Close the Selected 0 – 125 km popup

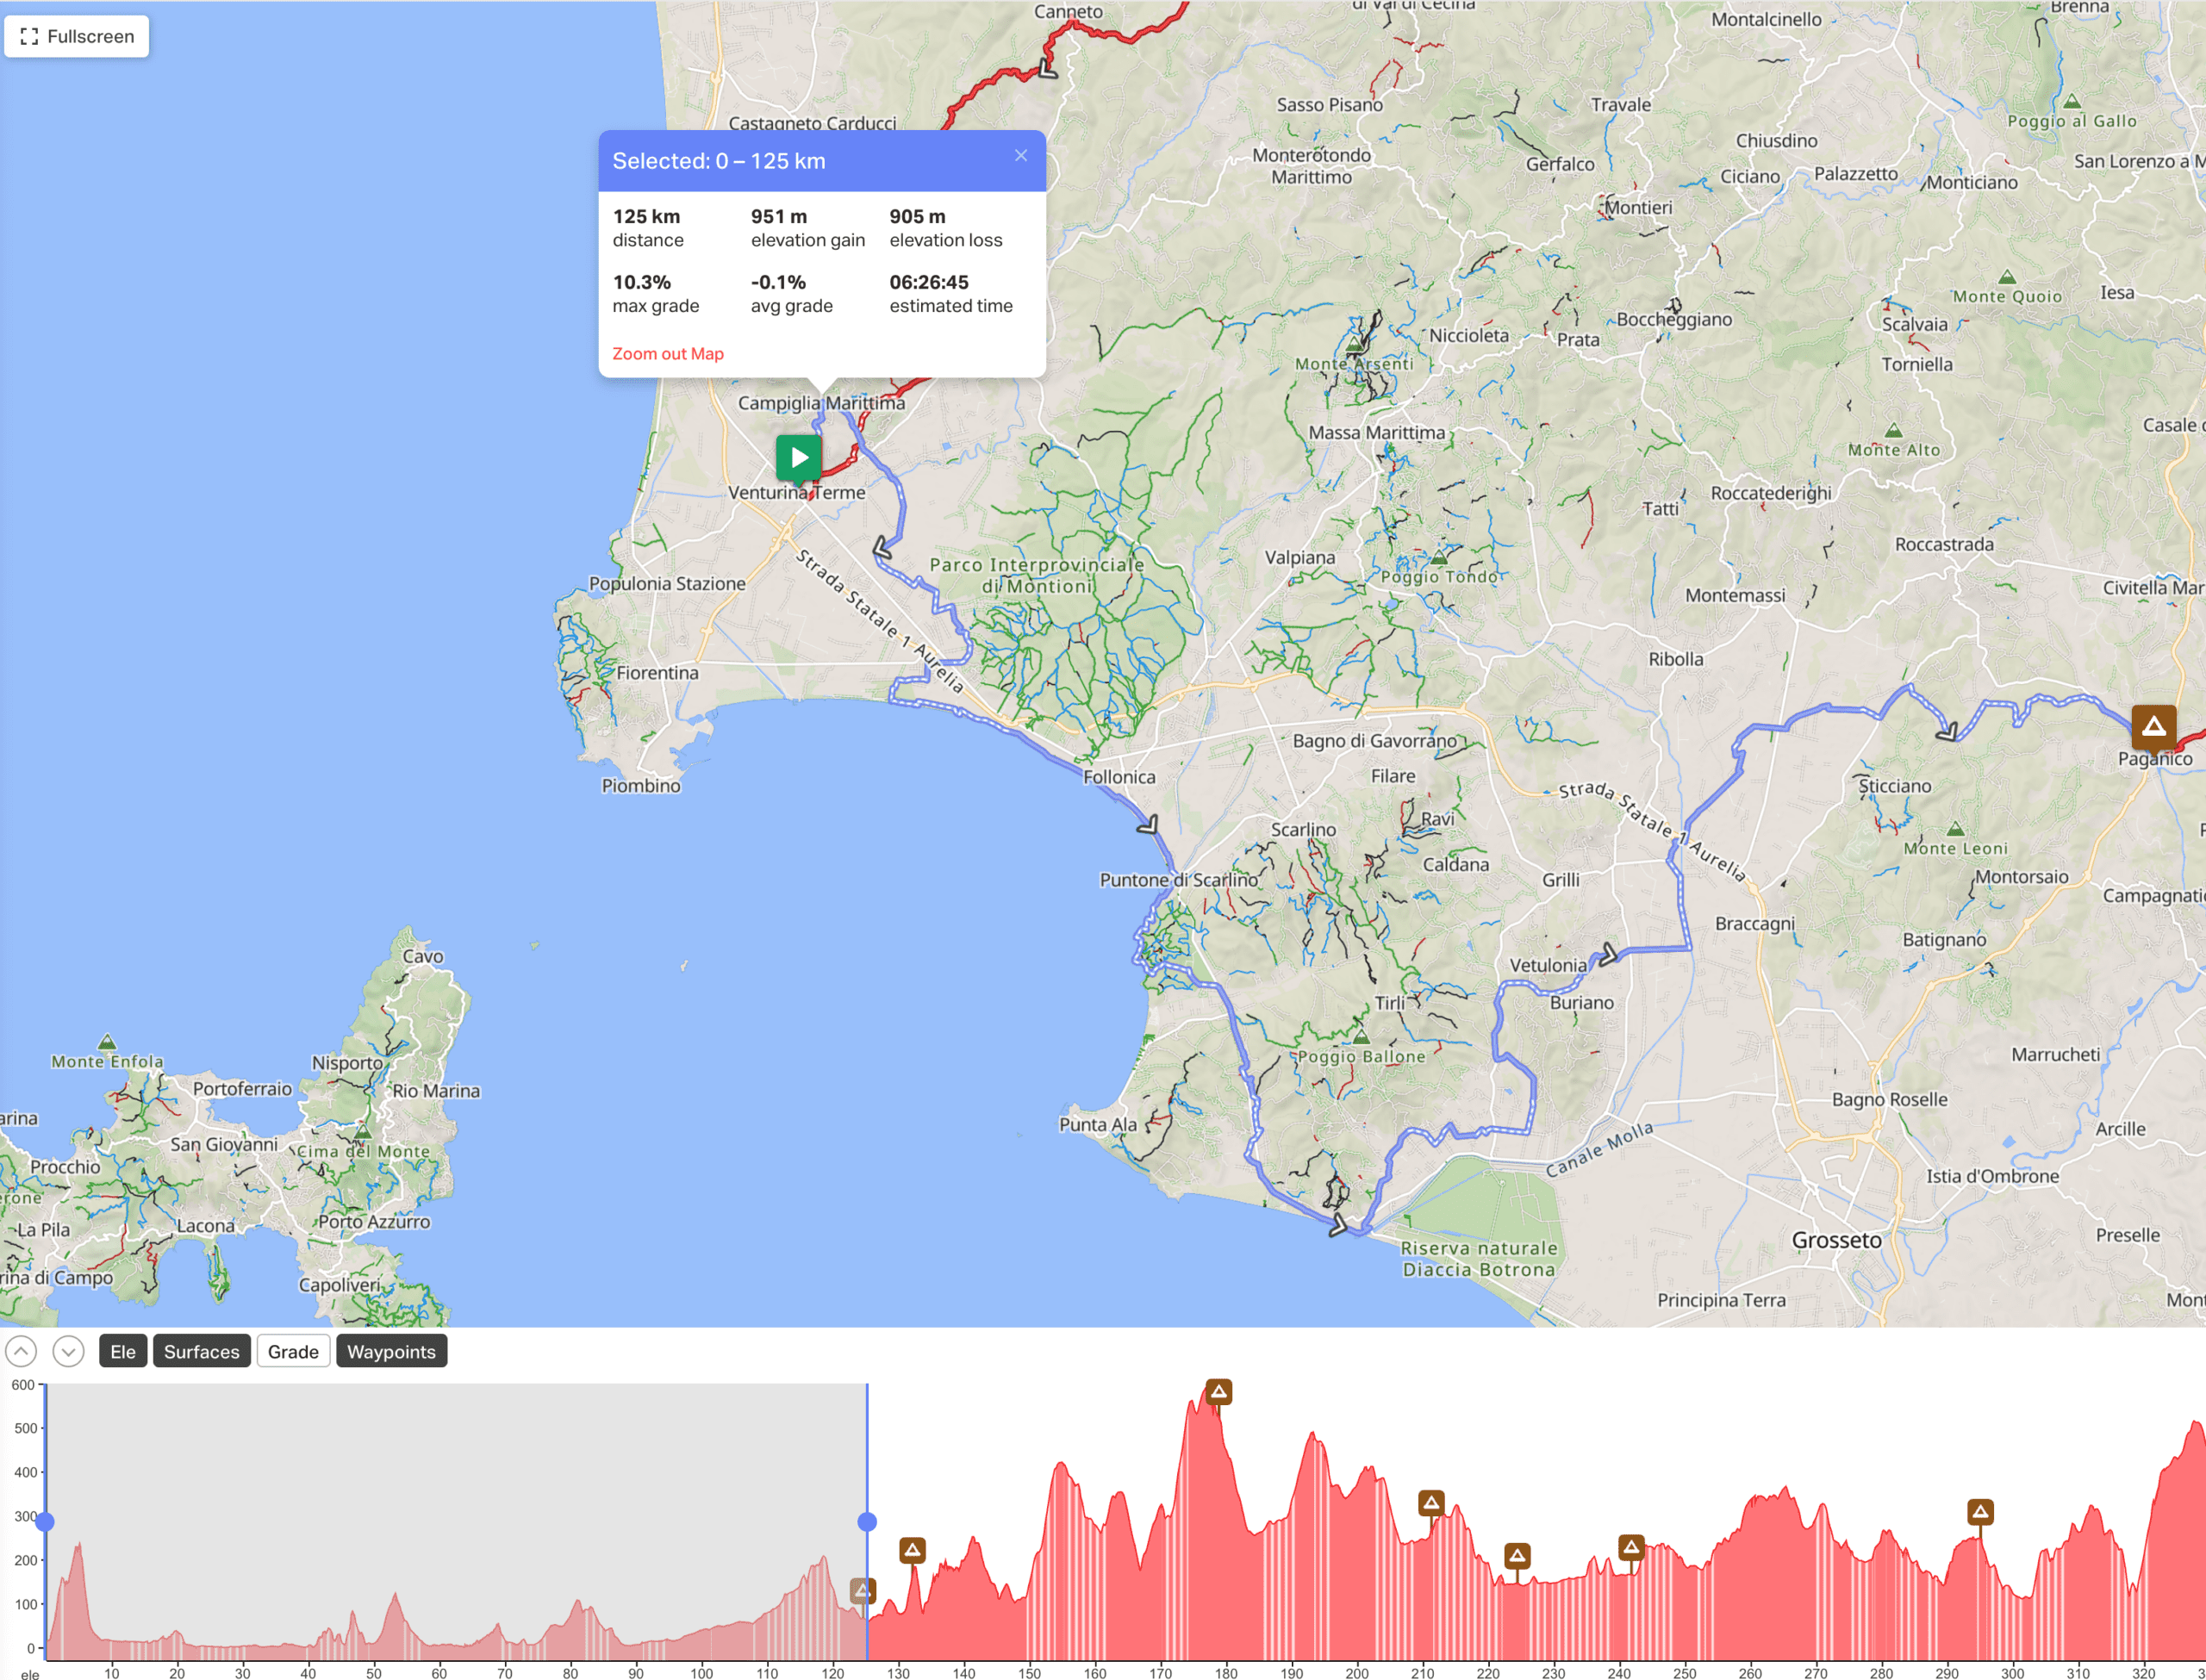tap(1020, 156)
